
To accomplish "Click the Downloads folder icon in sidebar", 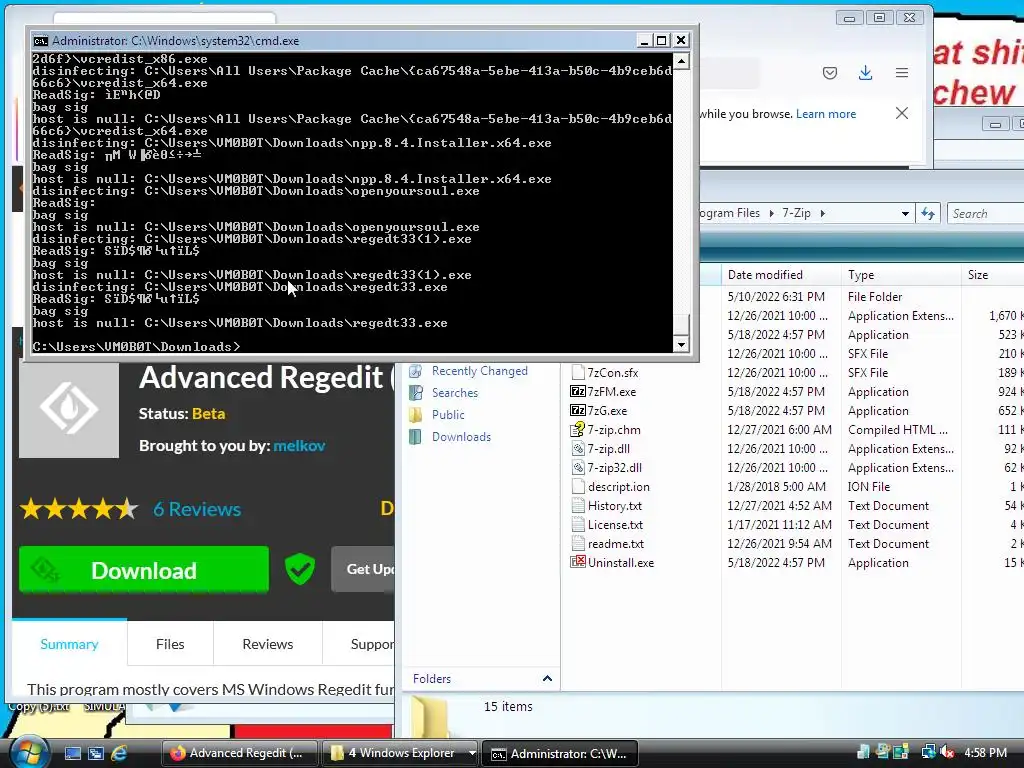I will pos(415,437).
